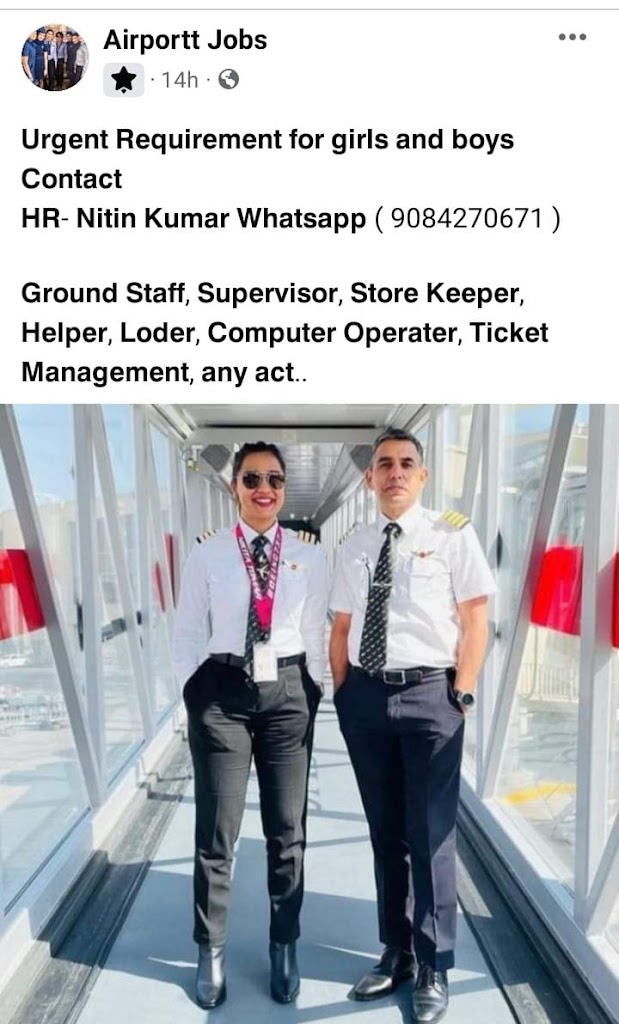
Task: Open the photo of two pilots
Action: point(310,714)
